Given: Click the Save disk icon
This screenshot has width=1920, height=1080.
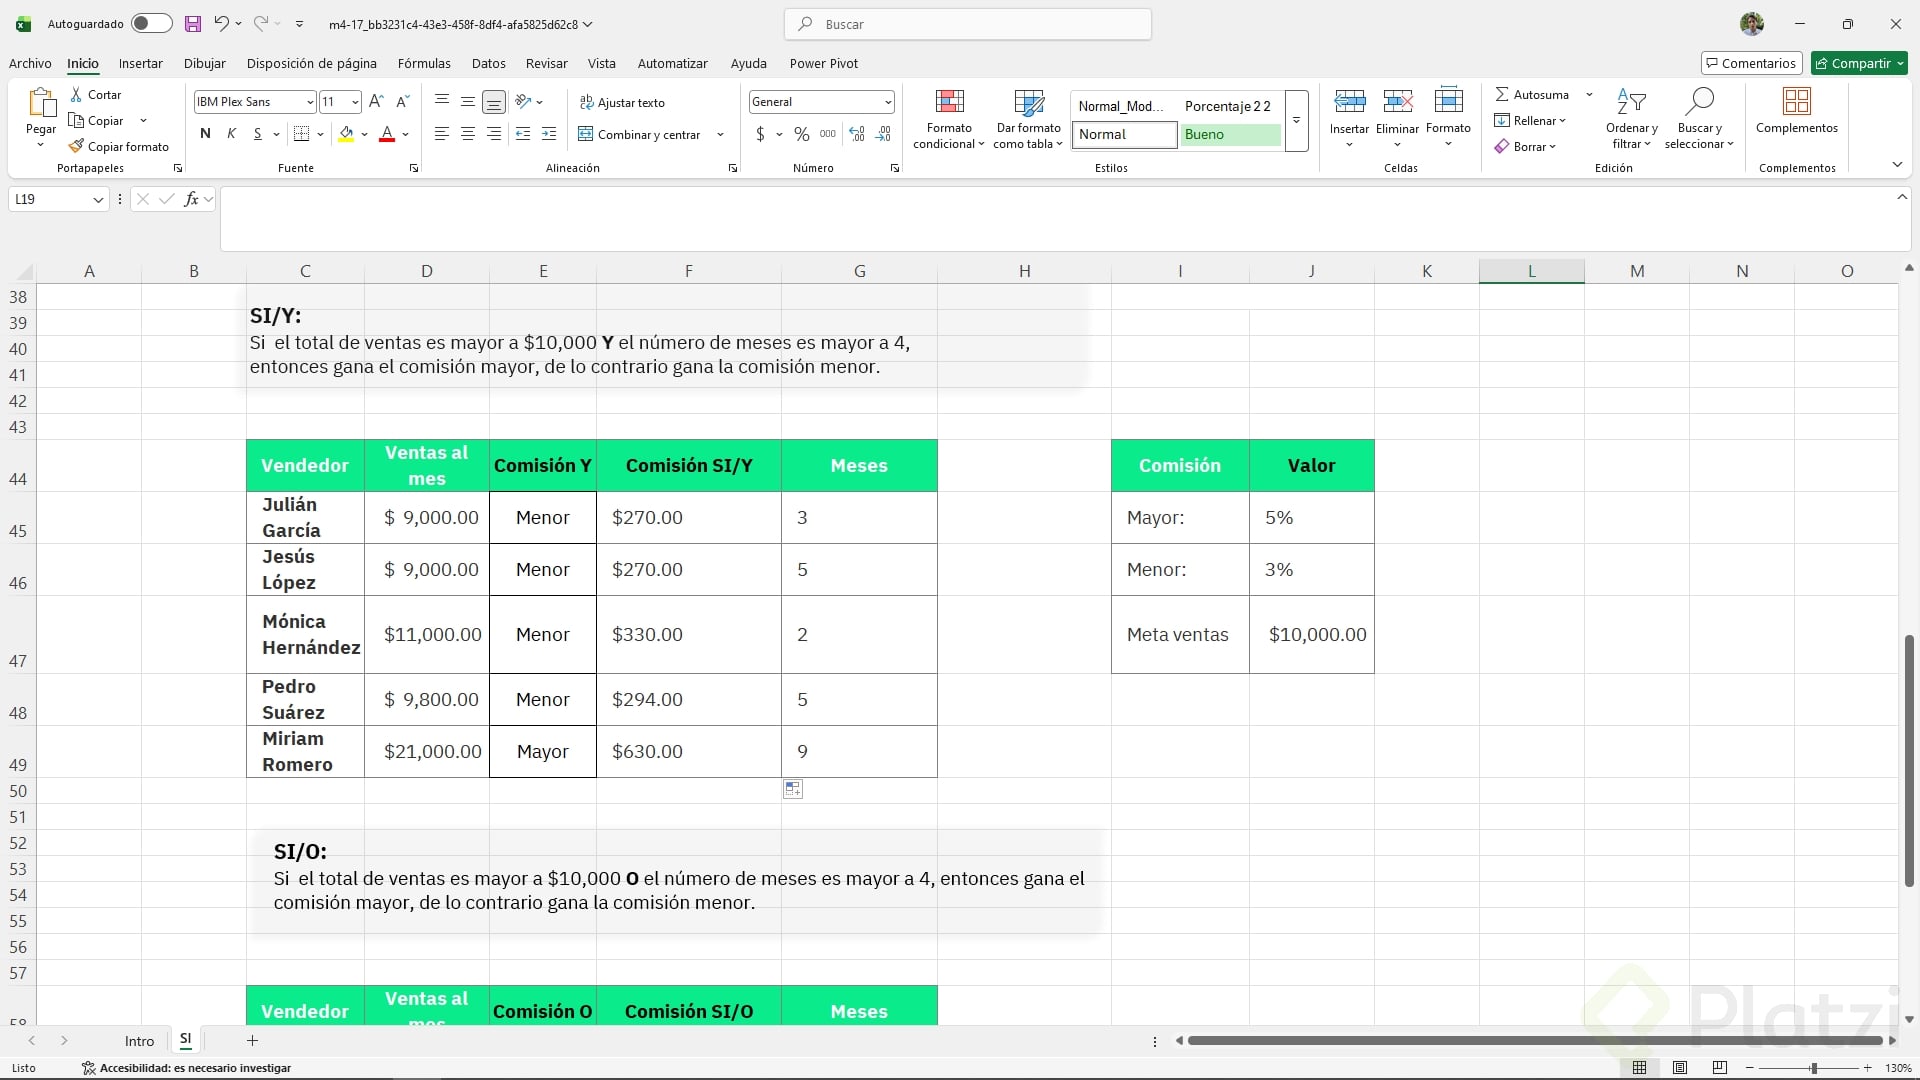Looking at the screenshot, I should pos(193,24).
